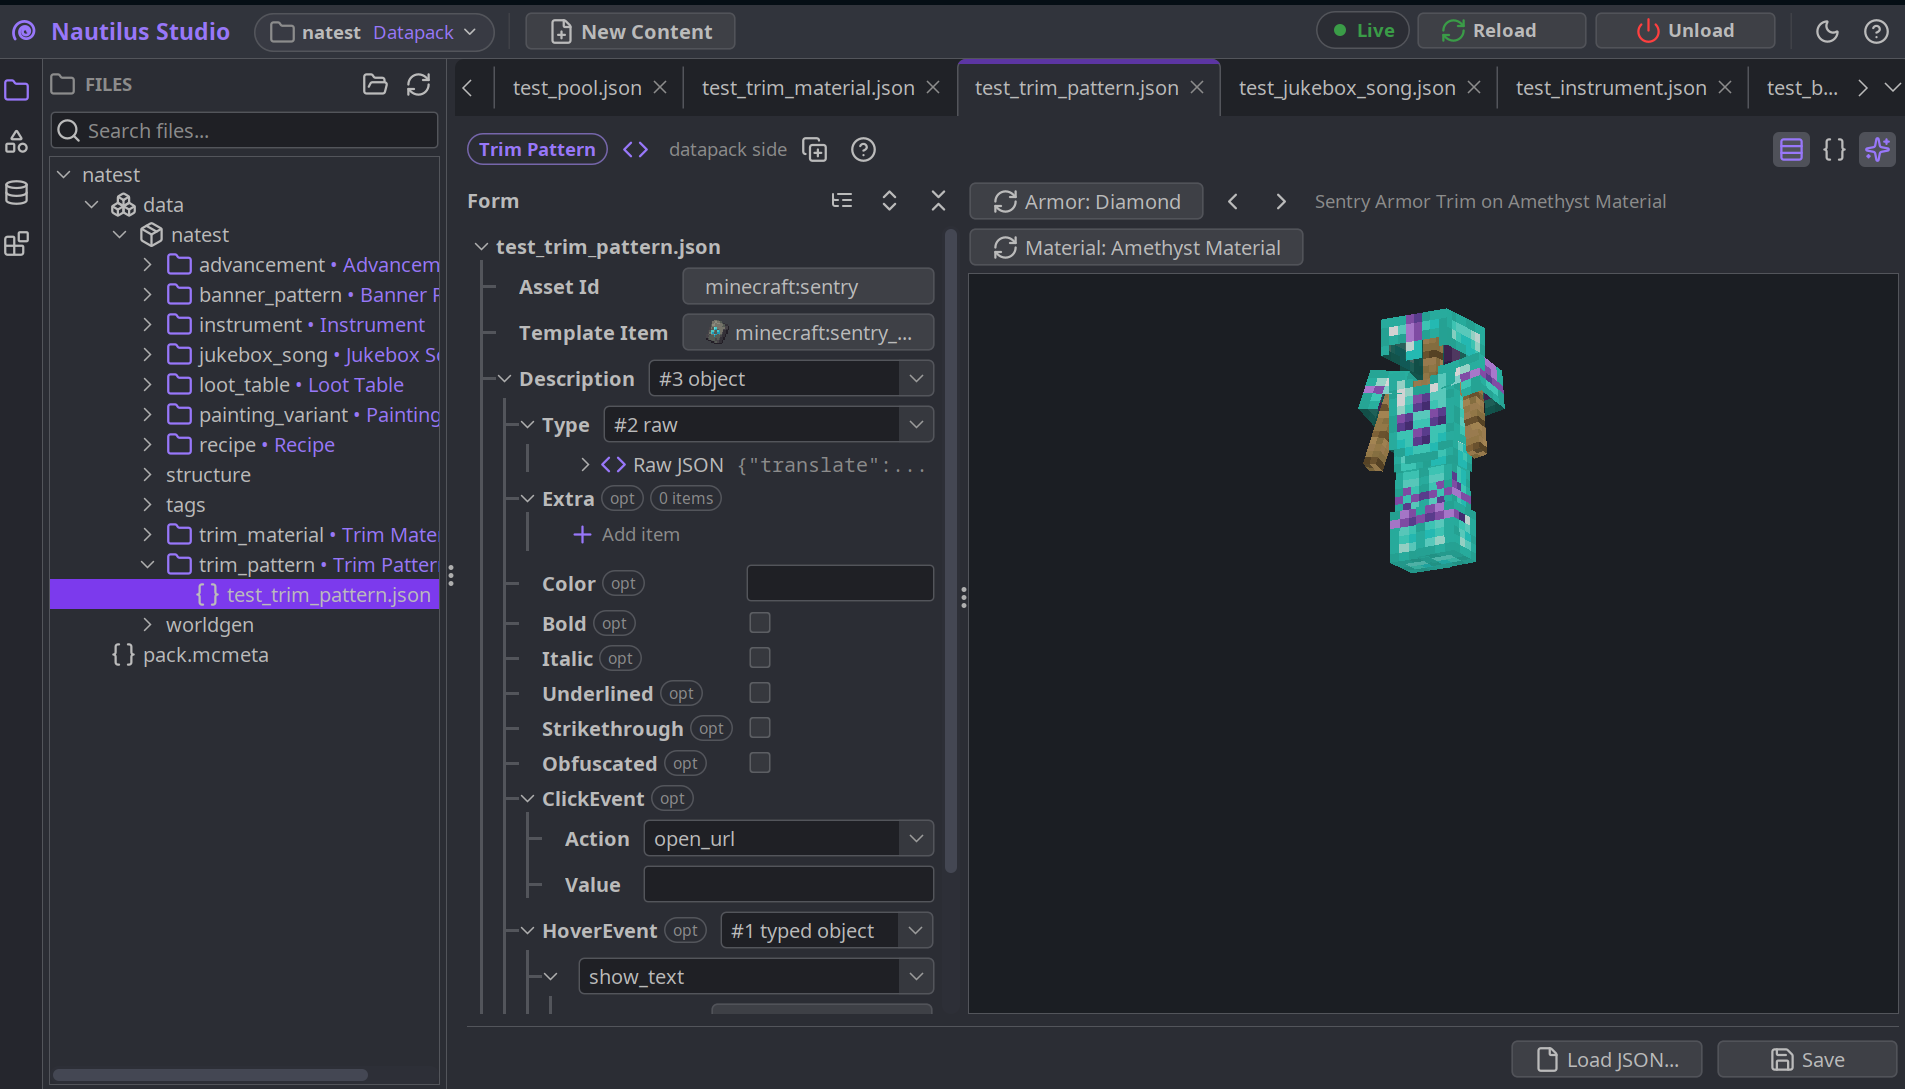Expand all form fields icon
Image resolution: width=1905 pixels, height=1089 pixels.
click(x=889, y=201)
